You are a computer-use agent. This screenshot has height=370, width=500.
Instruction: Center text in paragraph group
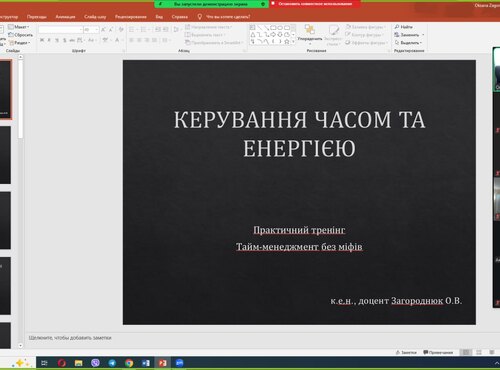(139, 40)
